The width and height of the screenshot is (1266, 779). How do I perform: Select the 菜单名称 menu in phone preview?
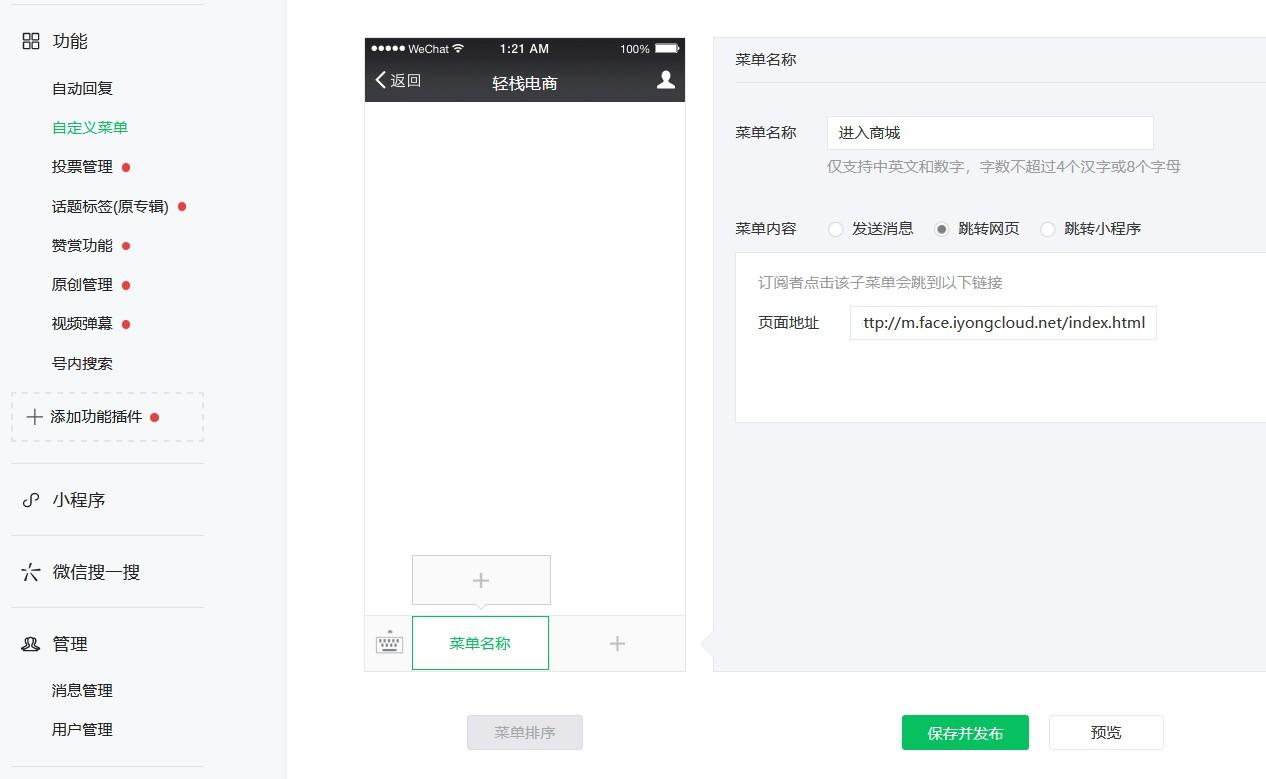click(x=480, y=643)
